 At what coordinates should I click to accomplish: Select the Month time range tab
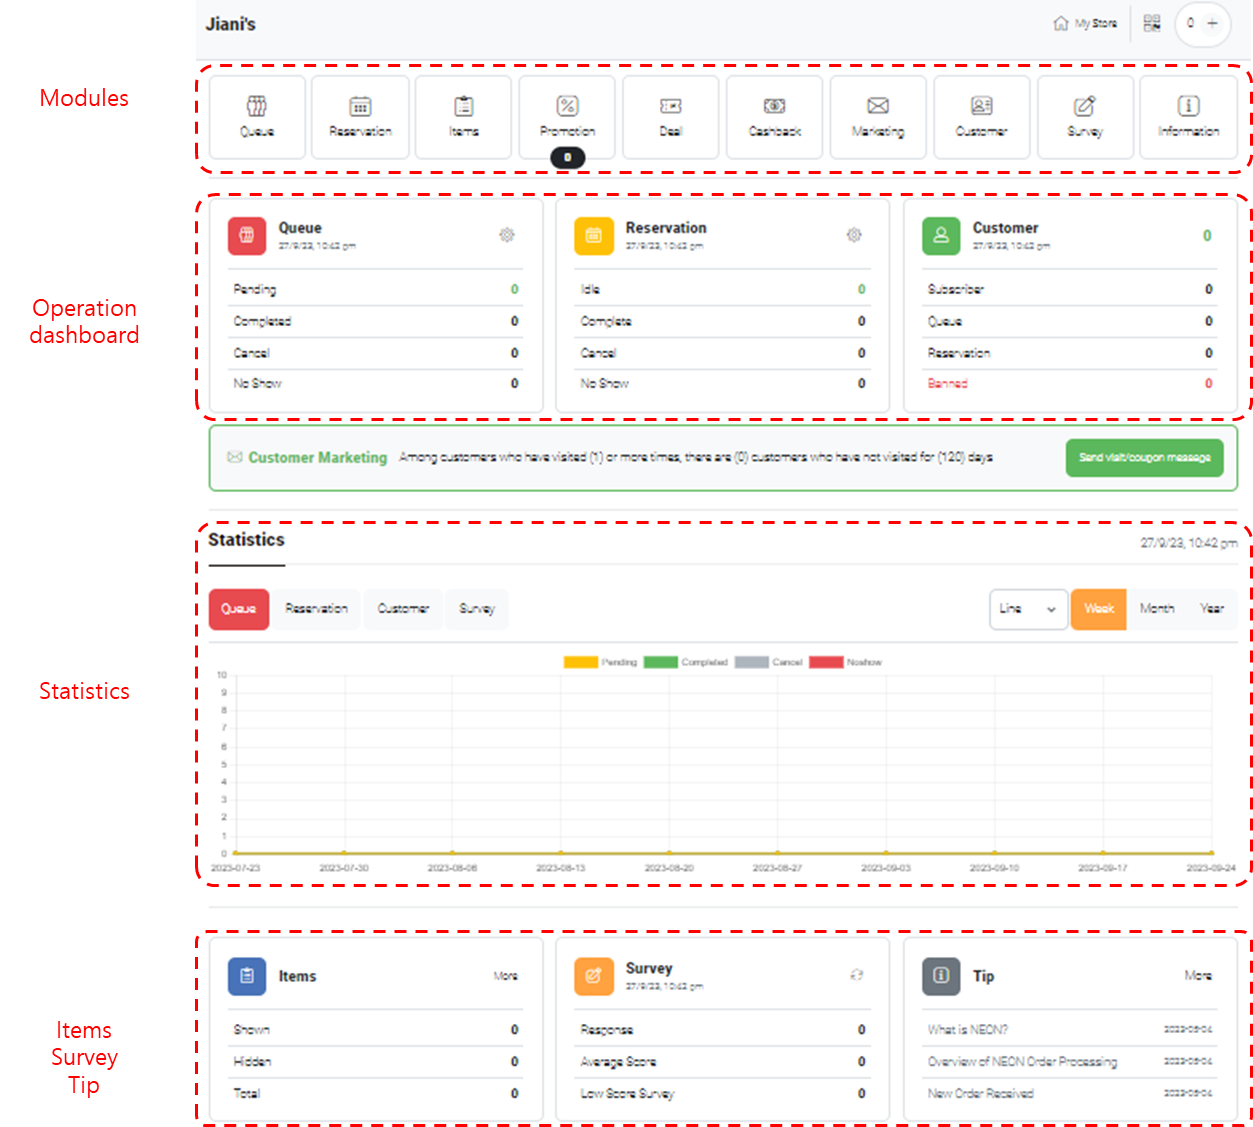1157,609
